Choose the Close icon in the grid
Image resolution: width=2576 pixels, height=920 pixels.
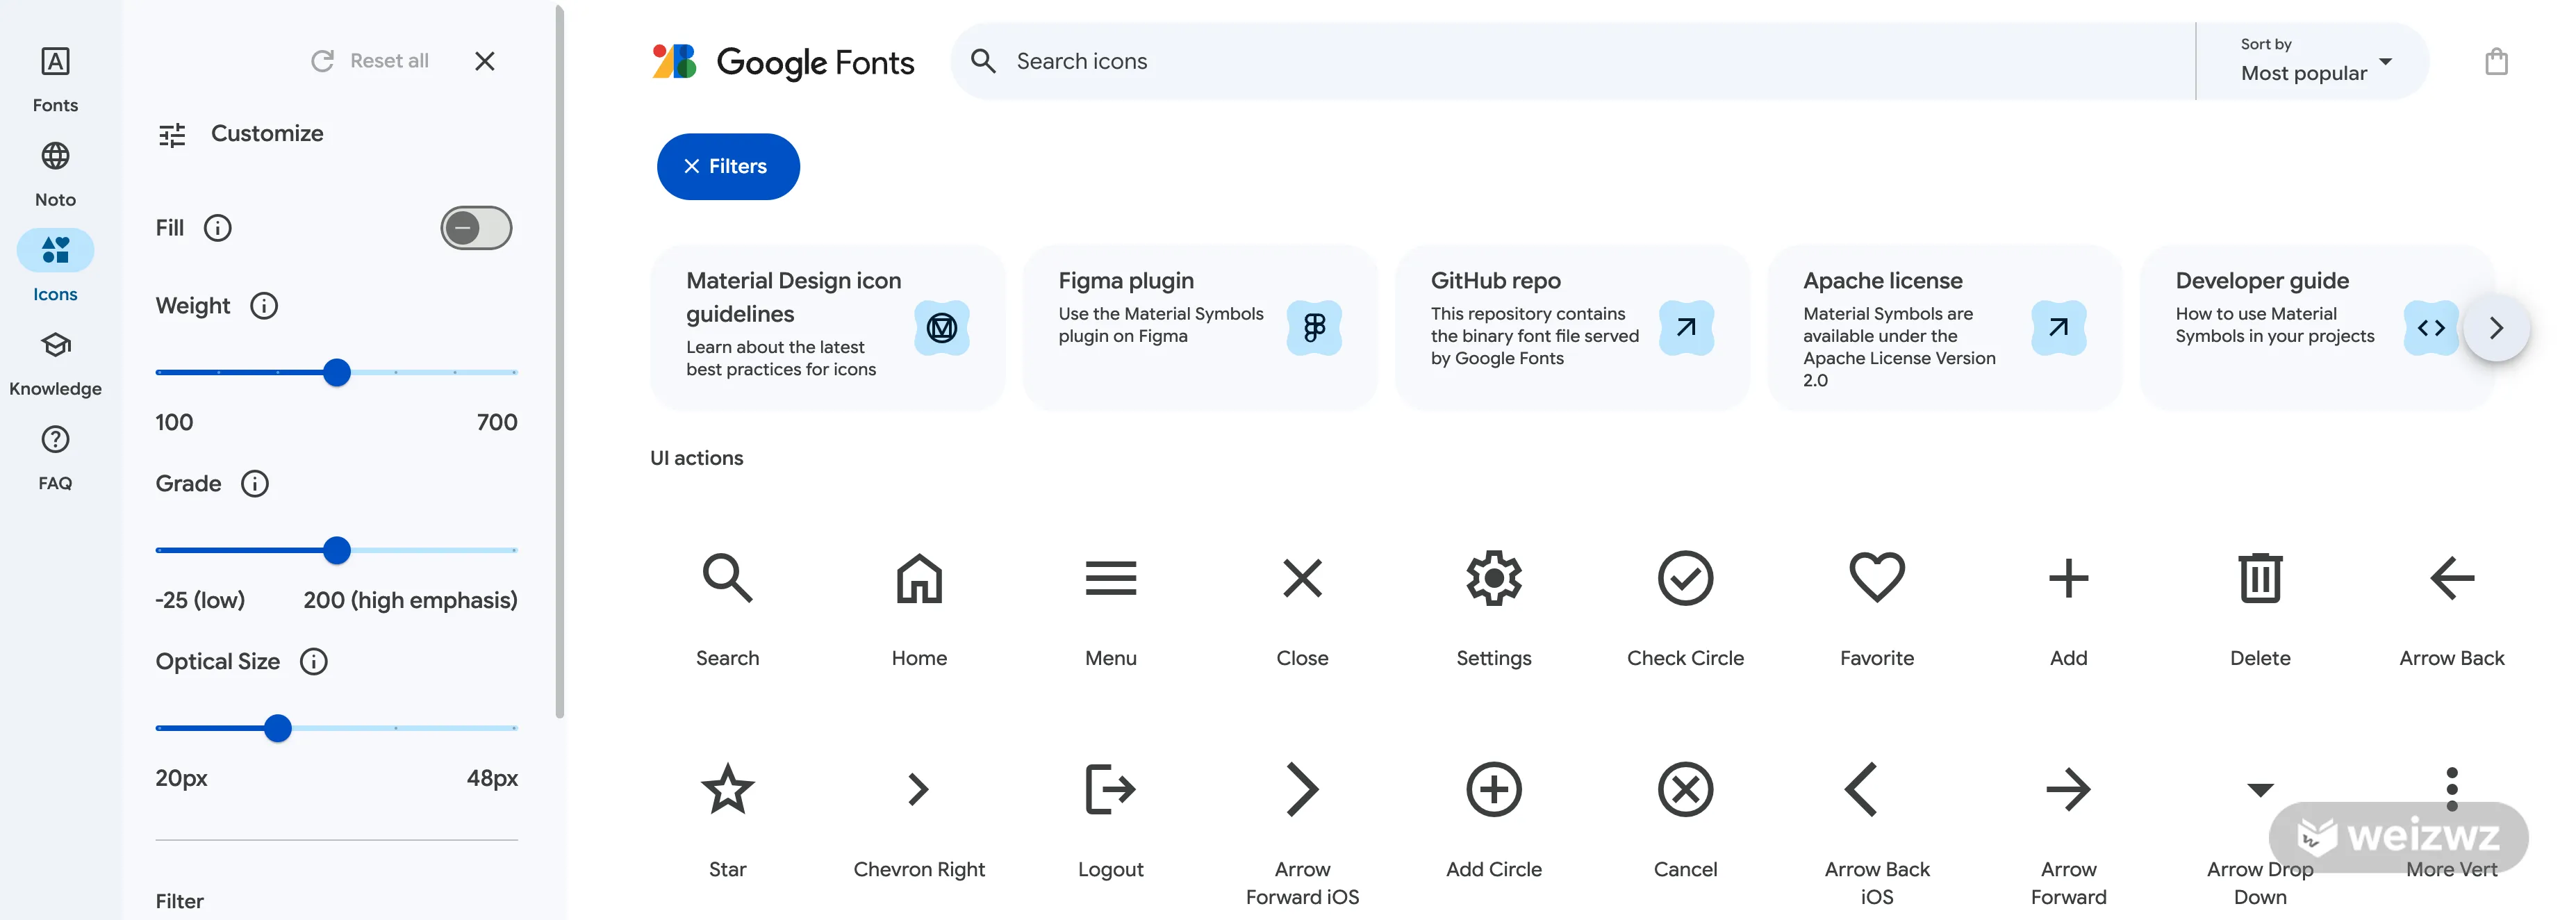tap(1302, 578)
